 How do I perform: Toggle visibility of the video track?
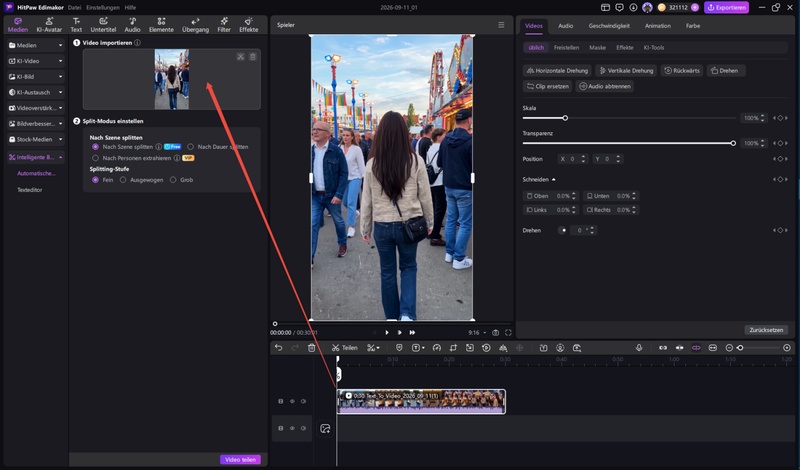292,401
